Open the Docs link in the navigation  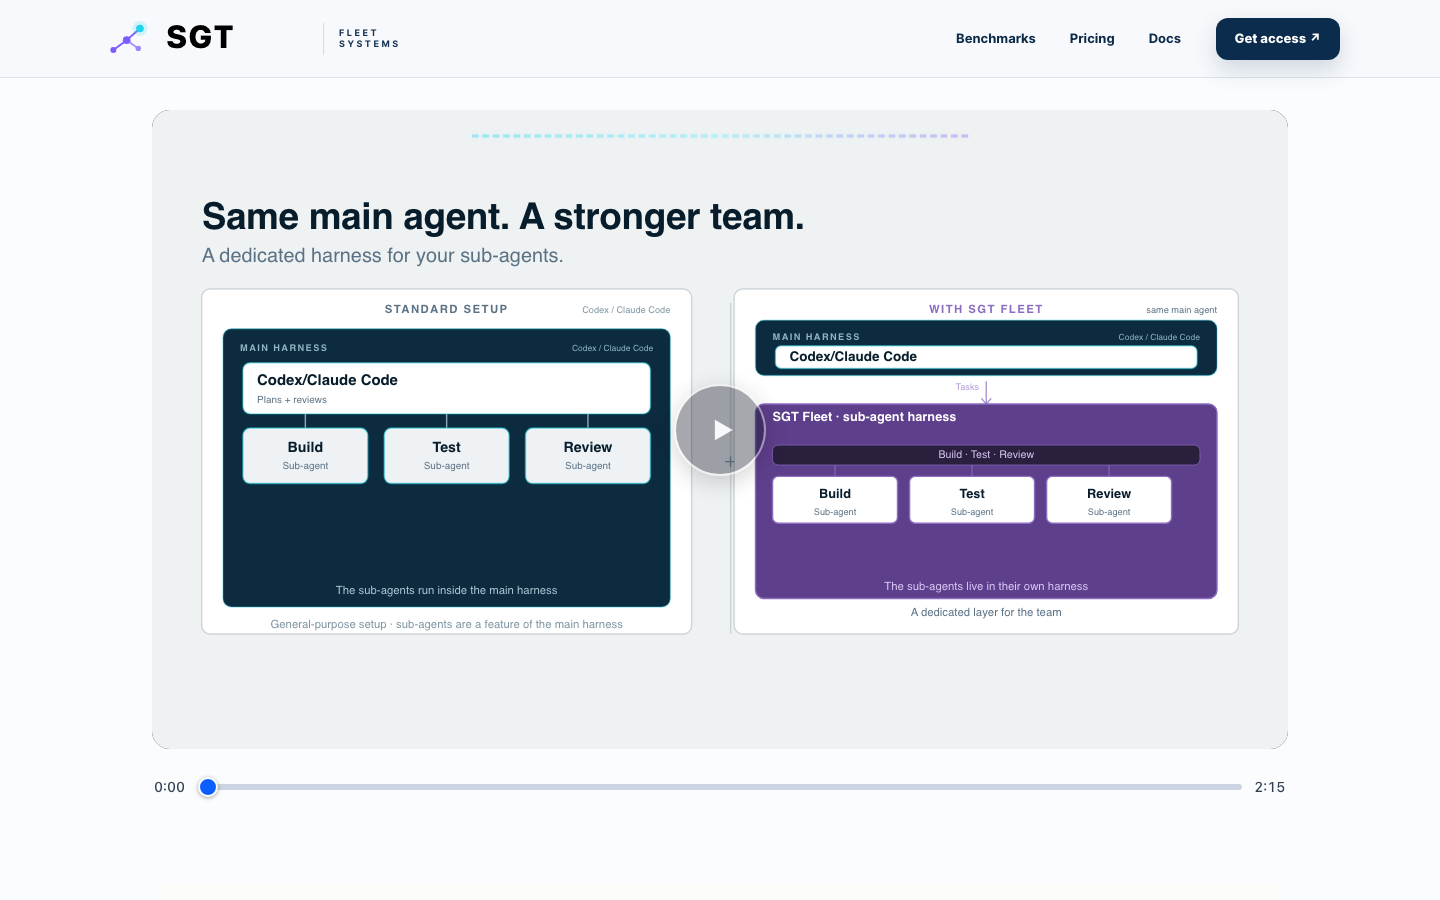point(1164,39)
